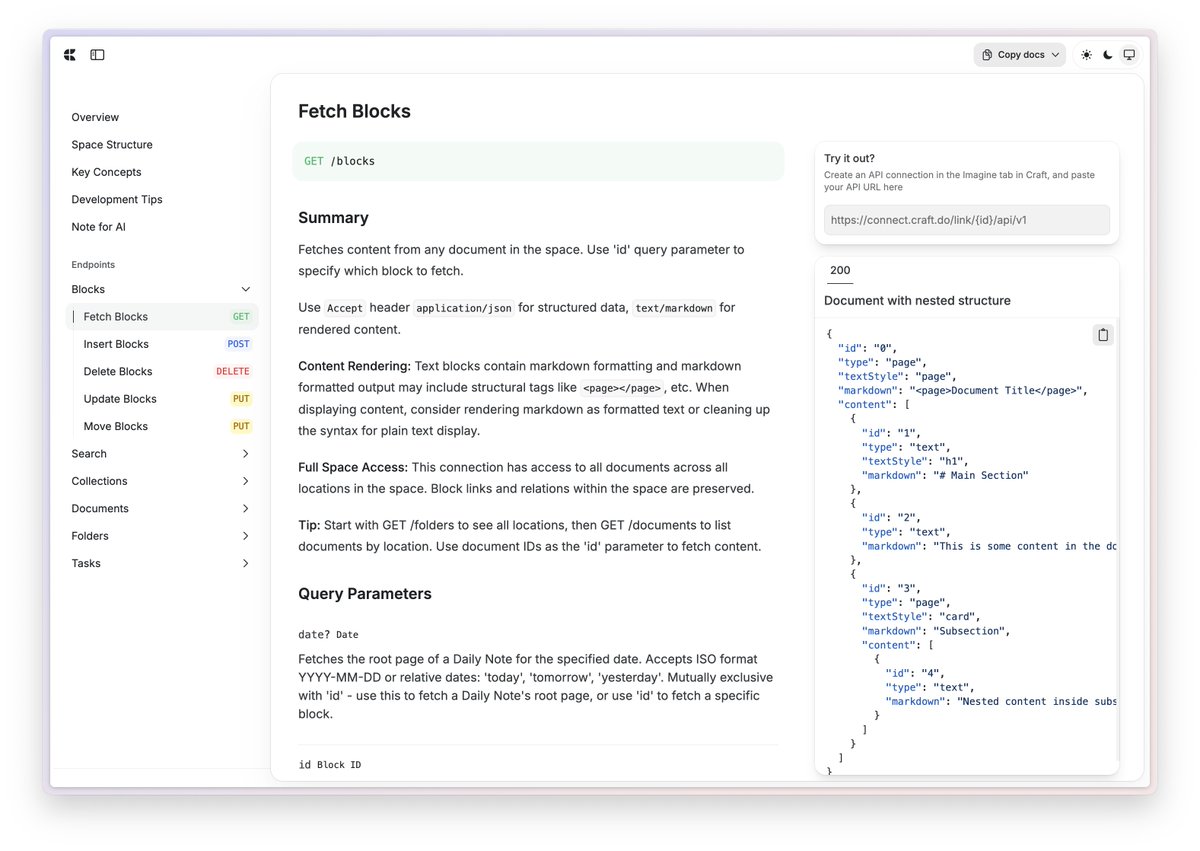This screenshot has width=1200, height=851.
Task: Toggle the sidebar panel icon
Action: coord(97,55)
